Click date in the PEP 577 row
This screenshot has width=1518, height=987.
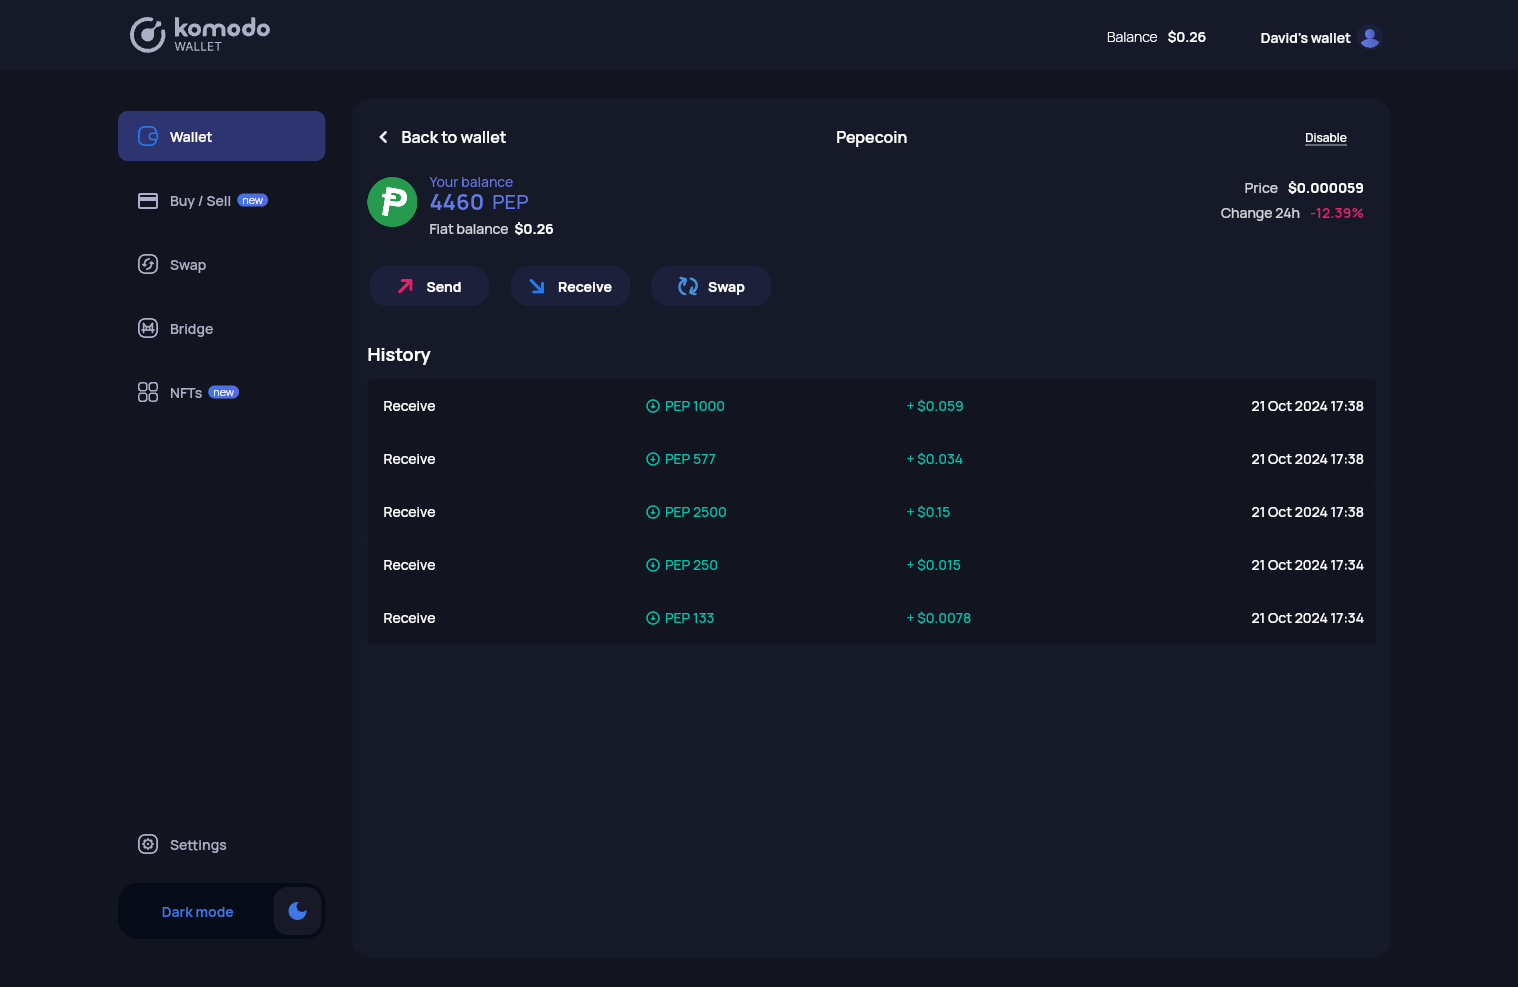pyautogui.click(x=1307, y=459)
